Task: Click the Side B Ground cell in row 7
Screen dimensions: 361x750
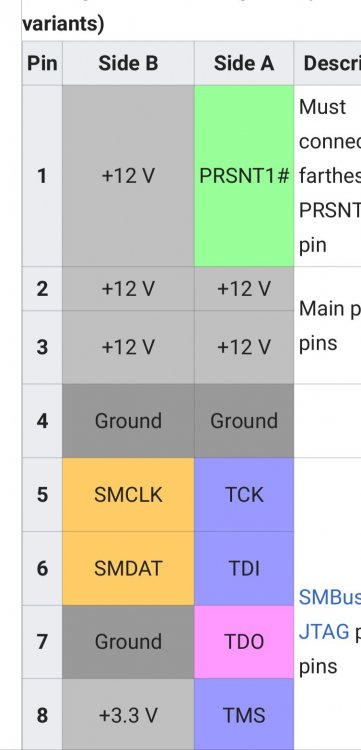Action: tap(128, 642)
